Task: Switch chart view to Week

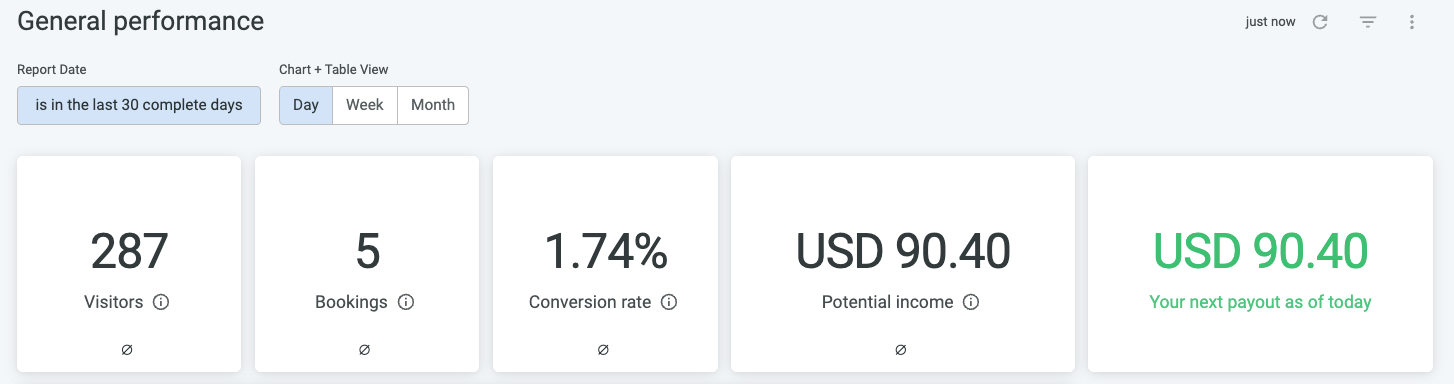Action: pyautogui.click(x=365, y=105)
